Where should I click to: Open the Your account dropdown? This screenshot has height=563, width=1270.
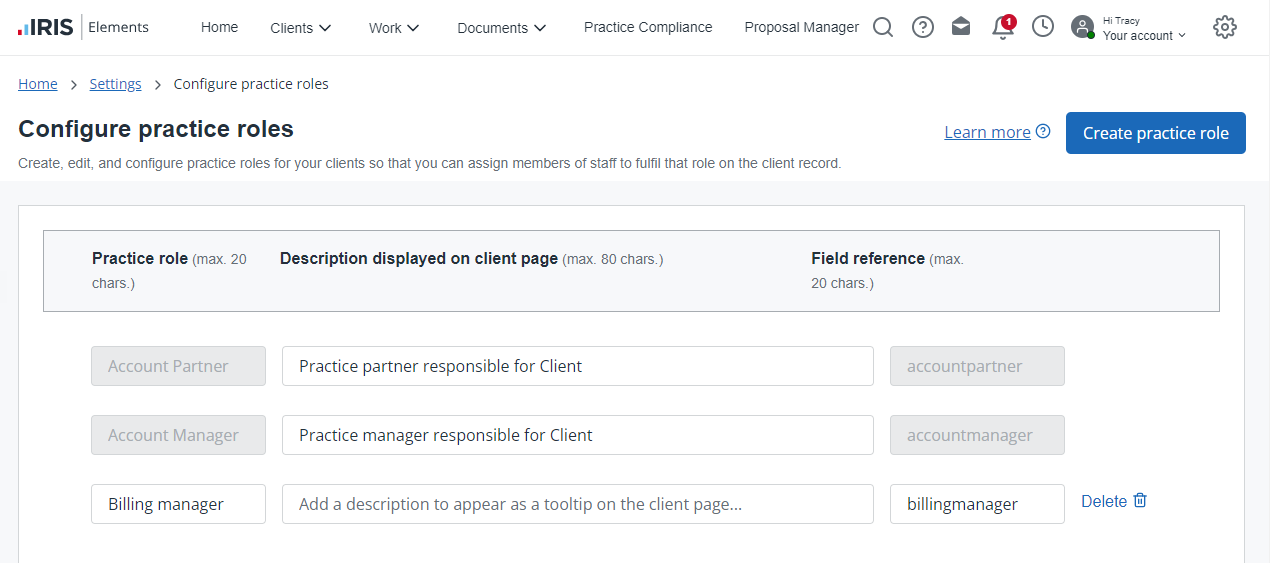(1144, 35)
